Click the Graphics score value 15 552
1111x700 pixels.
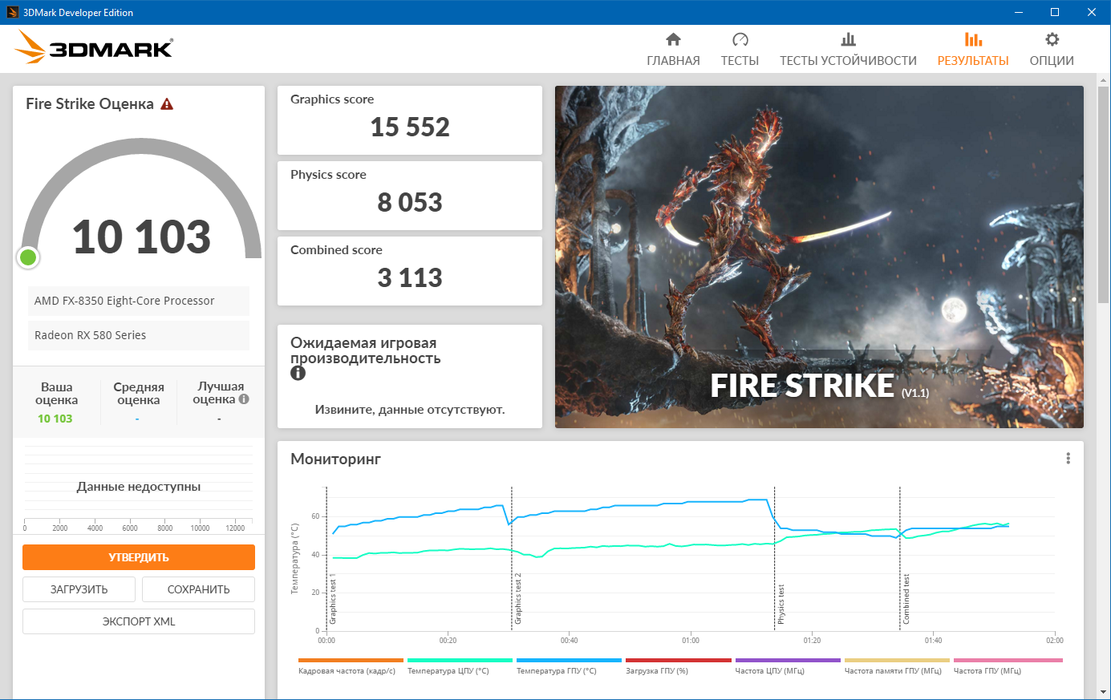point(410,128)
